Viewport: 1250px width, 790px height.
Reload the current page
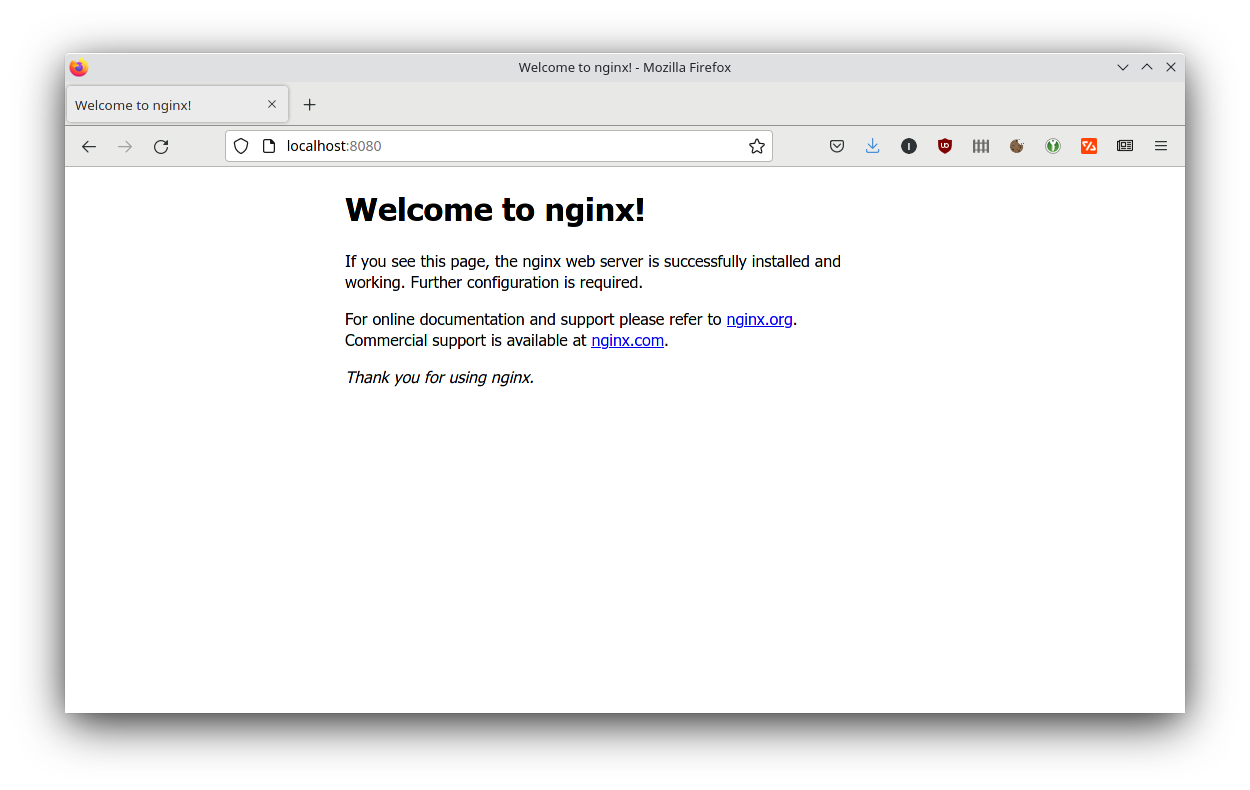click(160, 146)
